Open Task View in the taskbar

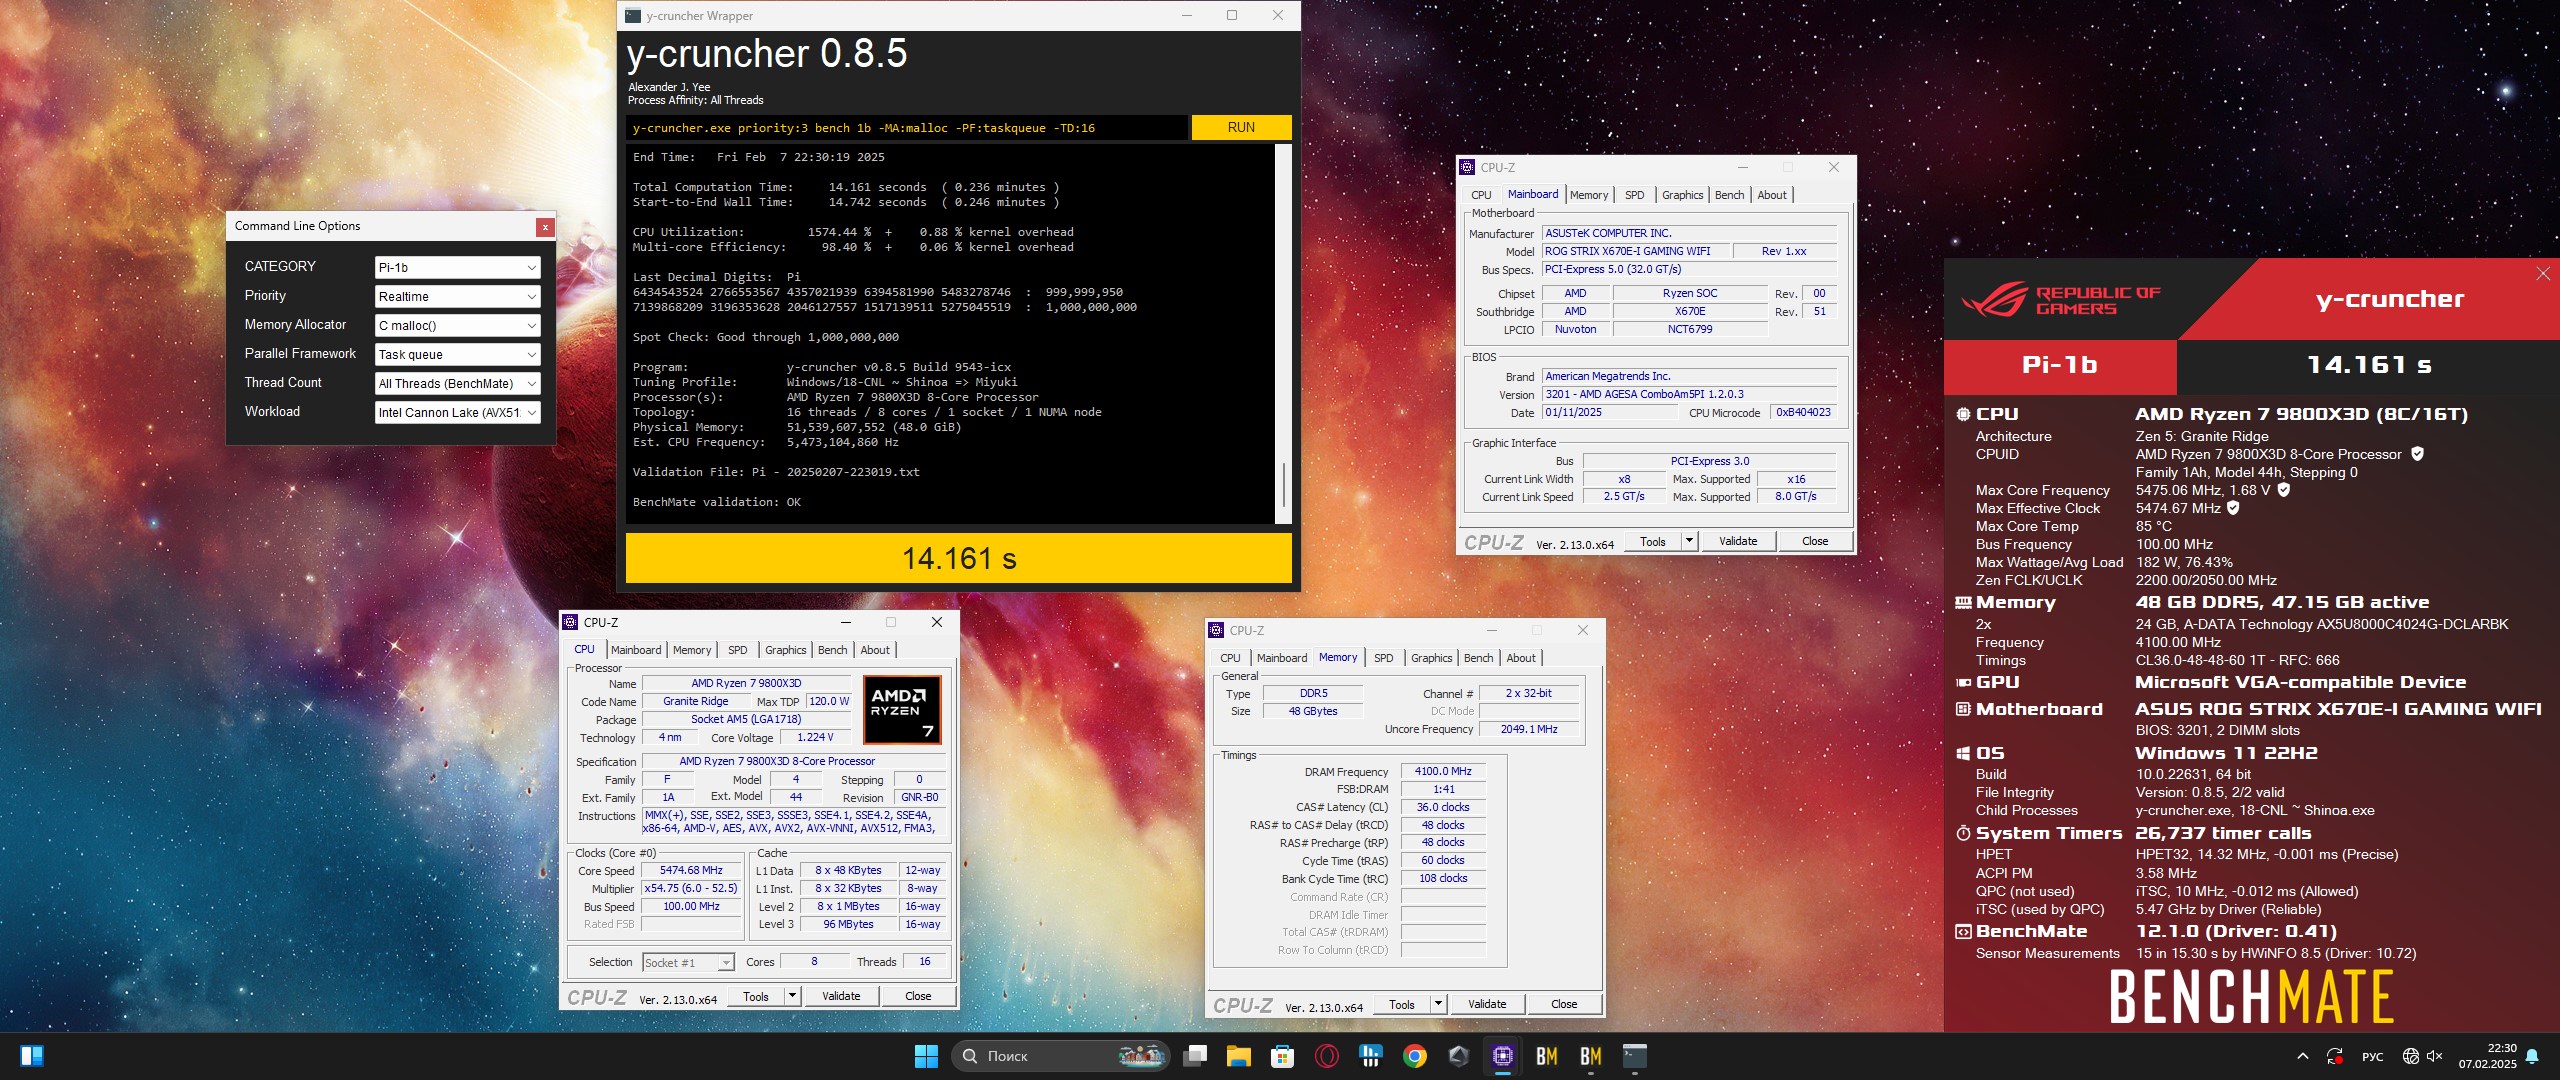(1195, 1056)
